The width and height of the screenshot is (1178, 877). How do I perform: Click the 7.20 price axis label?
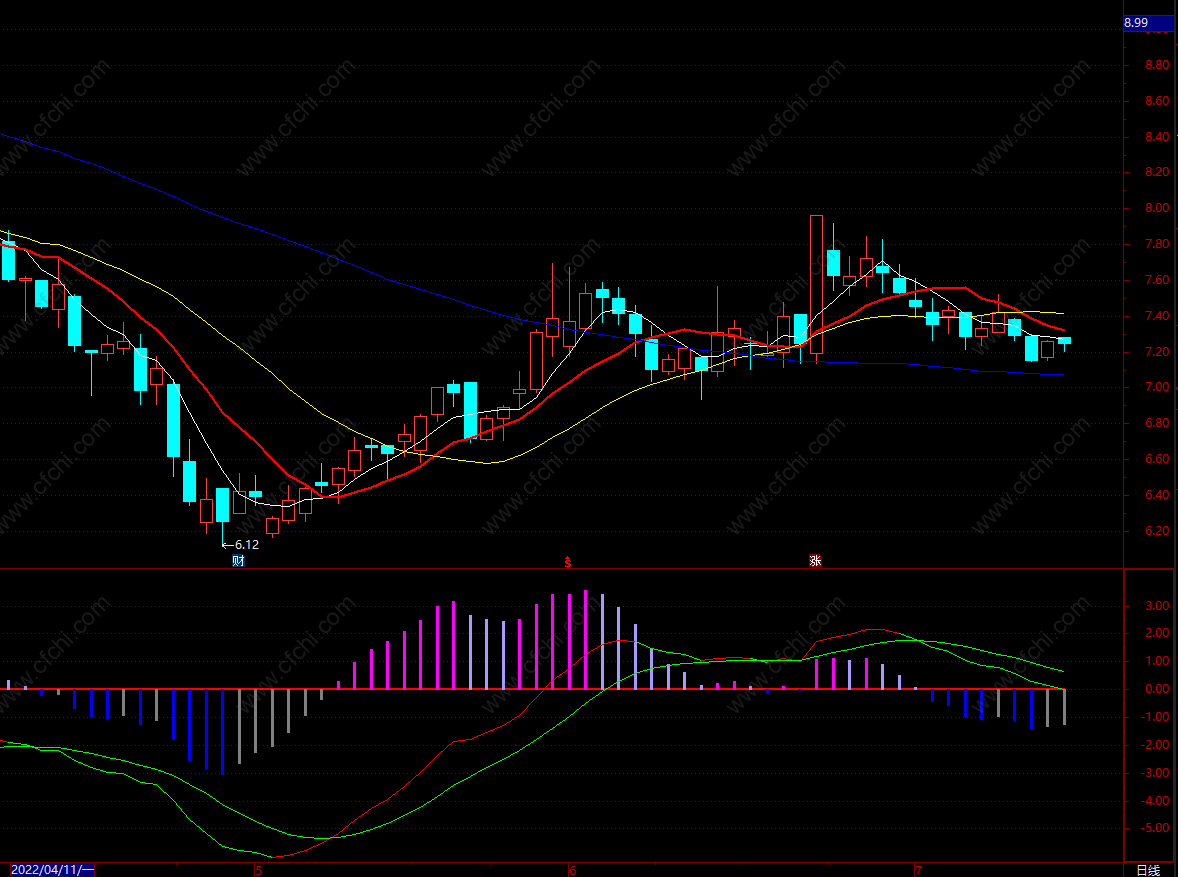(1157, 352)
